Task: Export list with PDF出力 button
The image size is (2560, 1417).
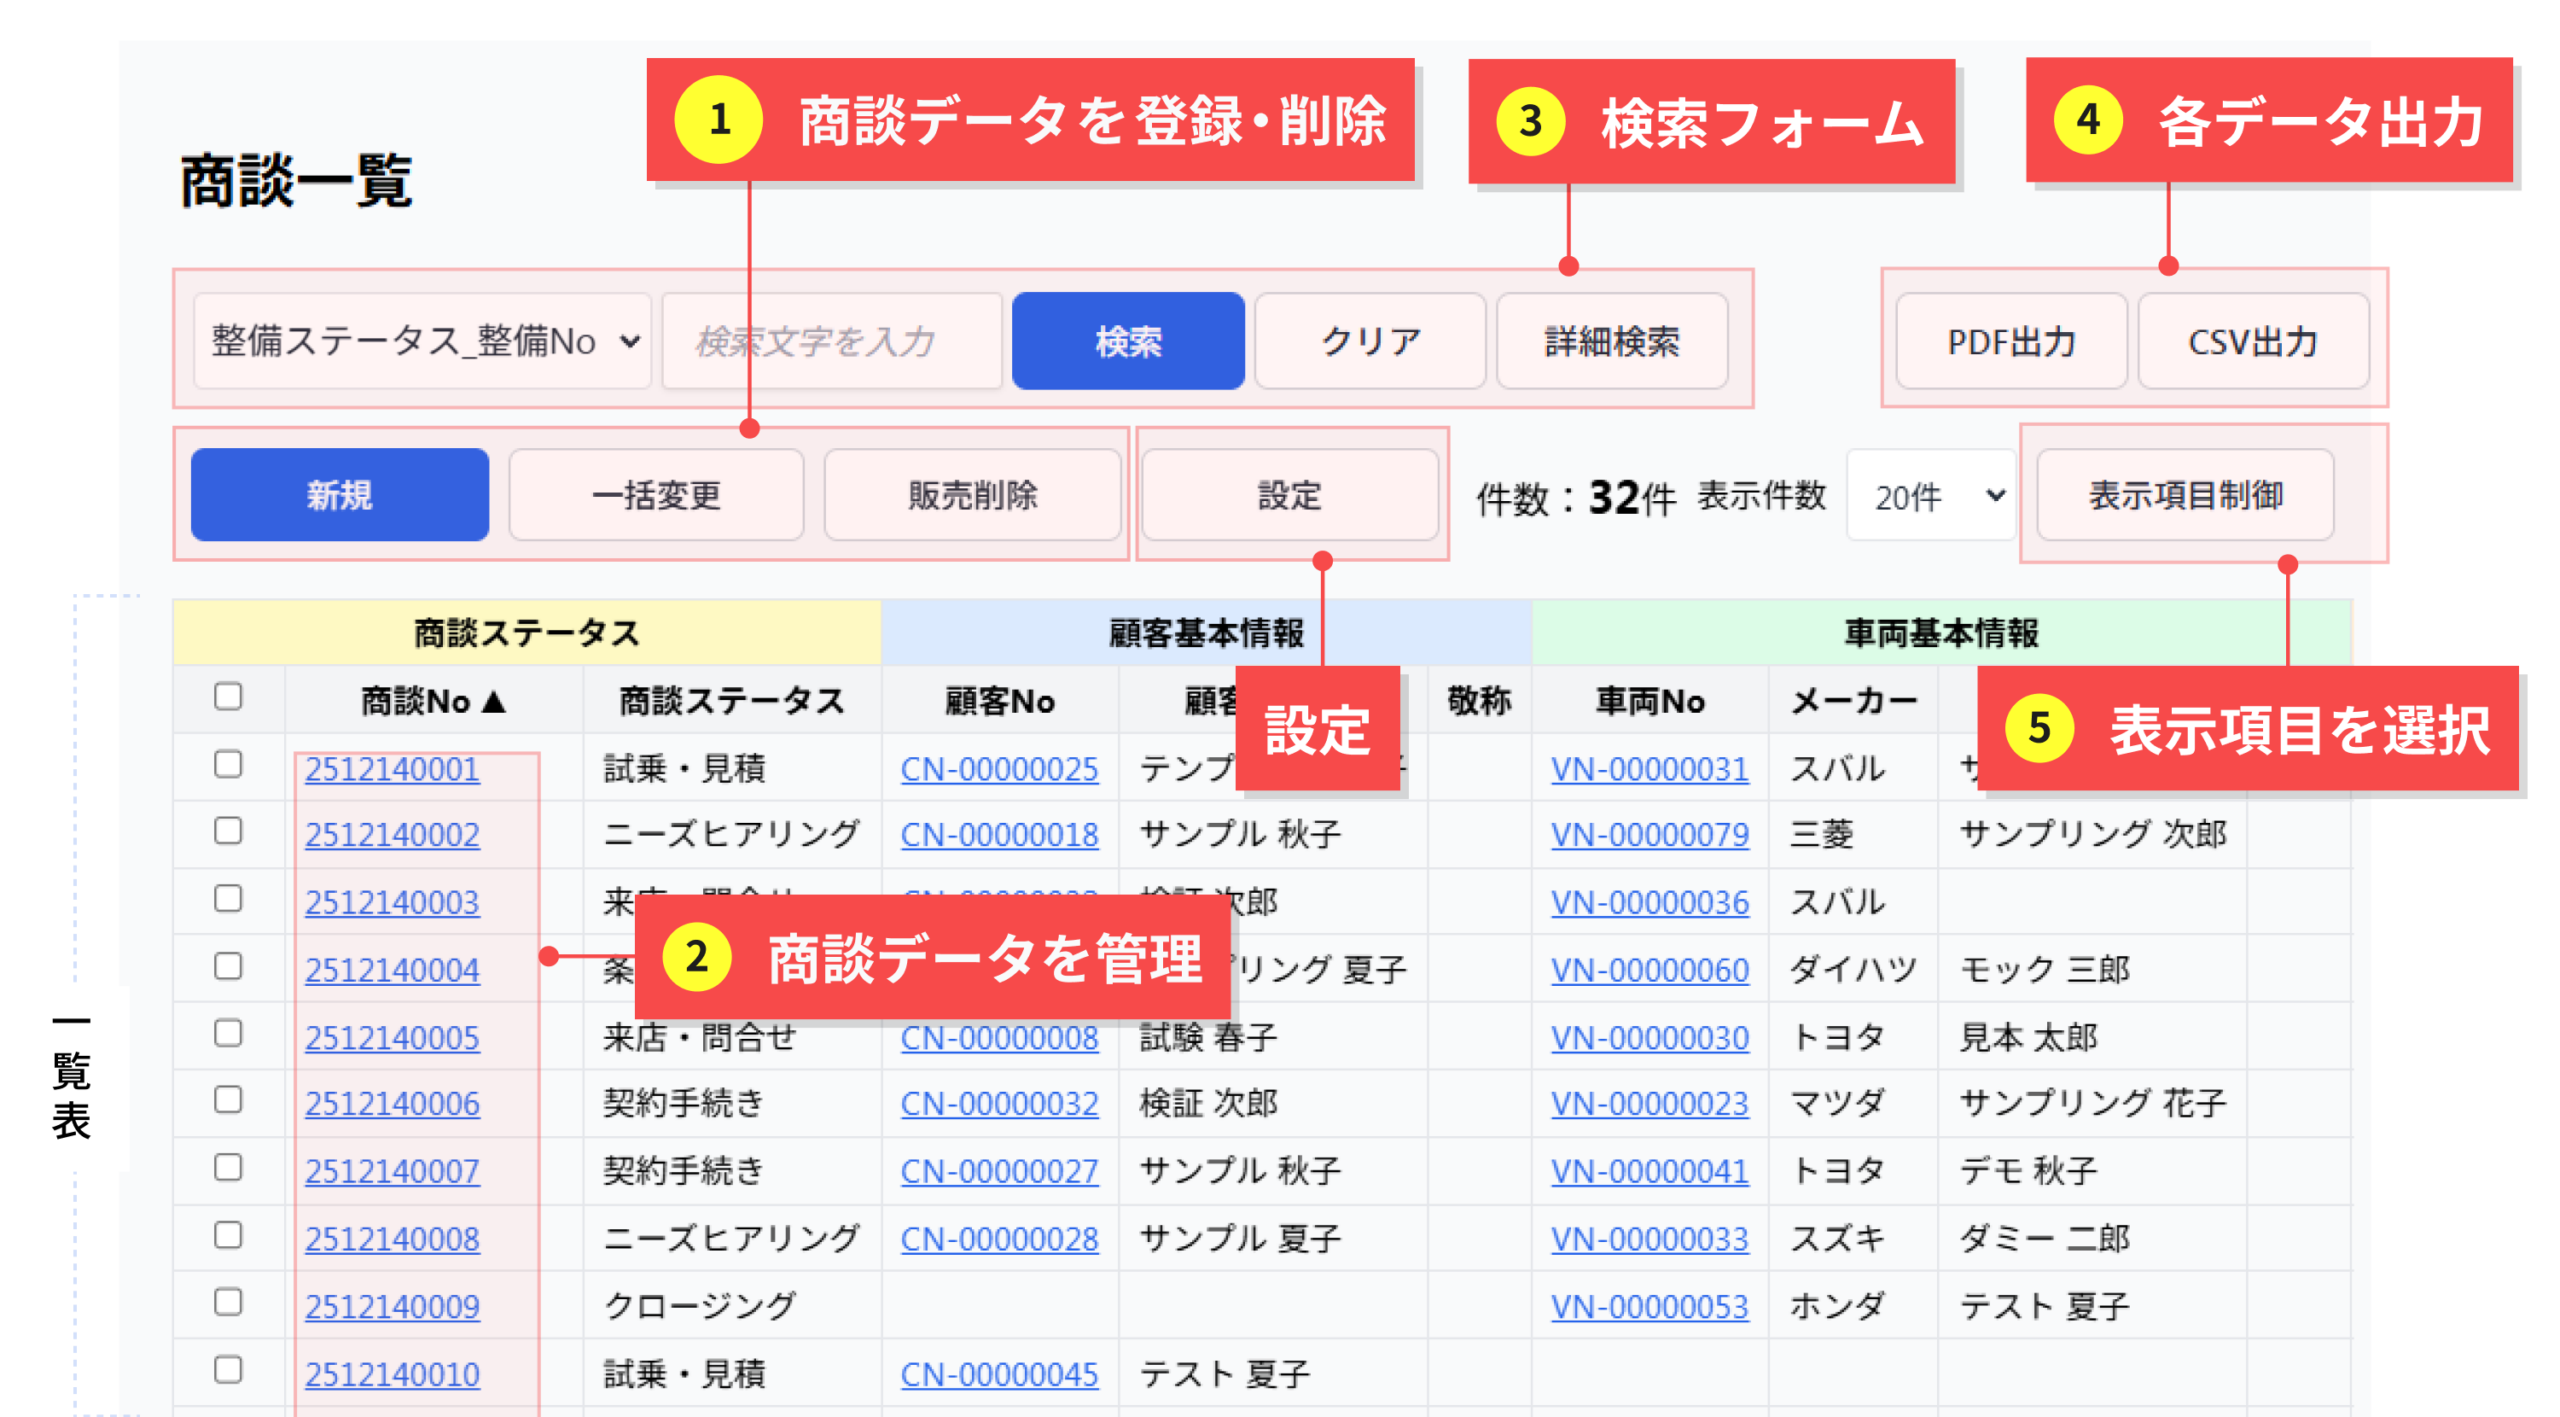Action: click(2010, 341)
